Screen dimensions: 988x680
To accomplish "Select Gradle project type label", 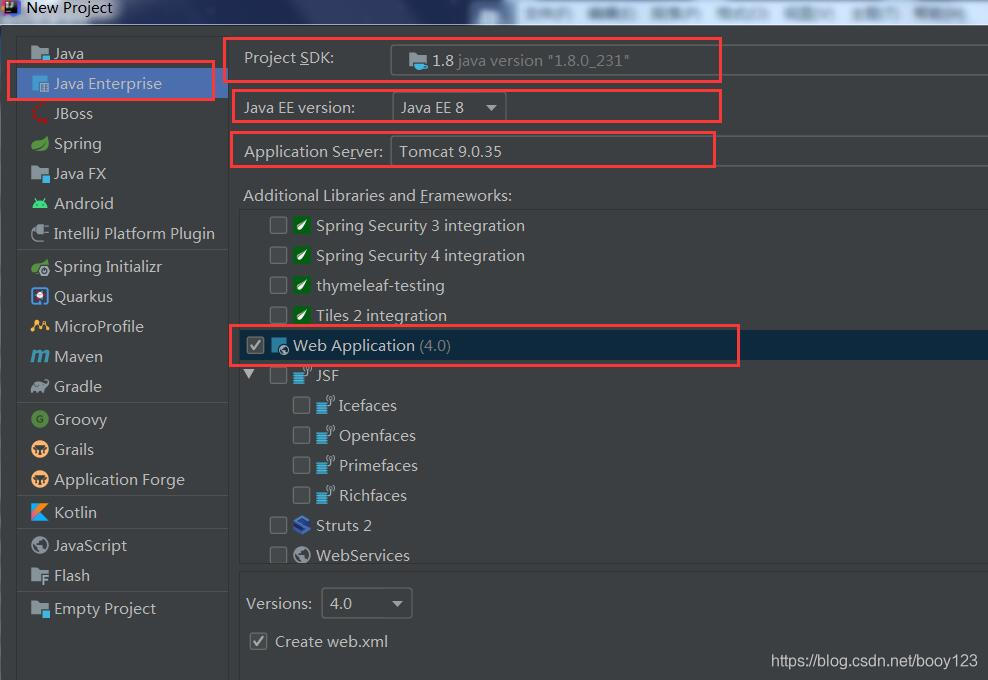I will point(78,386).
